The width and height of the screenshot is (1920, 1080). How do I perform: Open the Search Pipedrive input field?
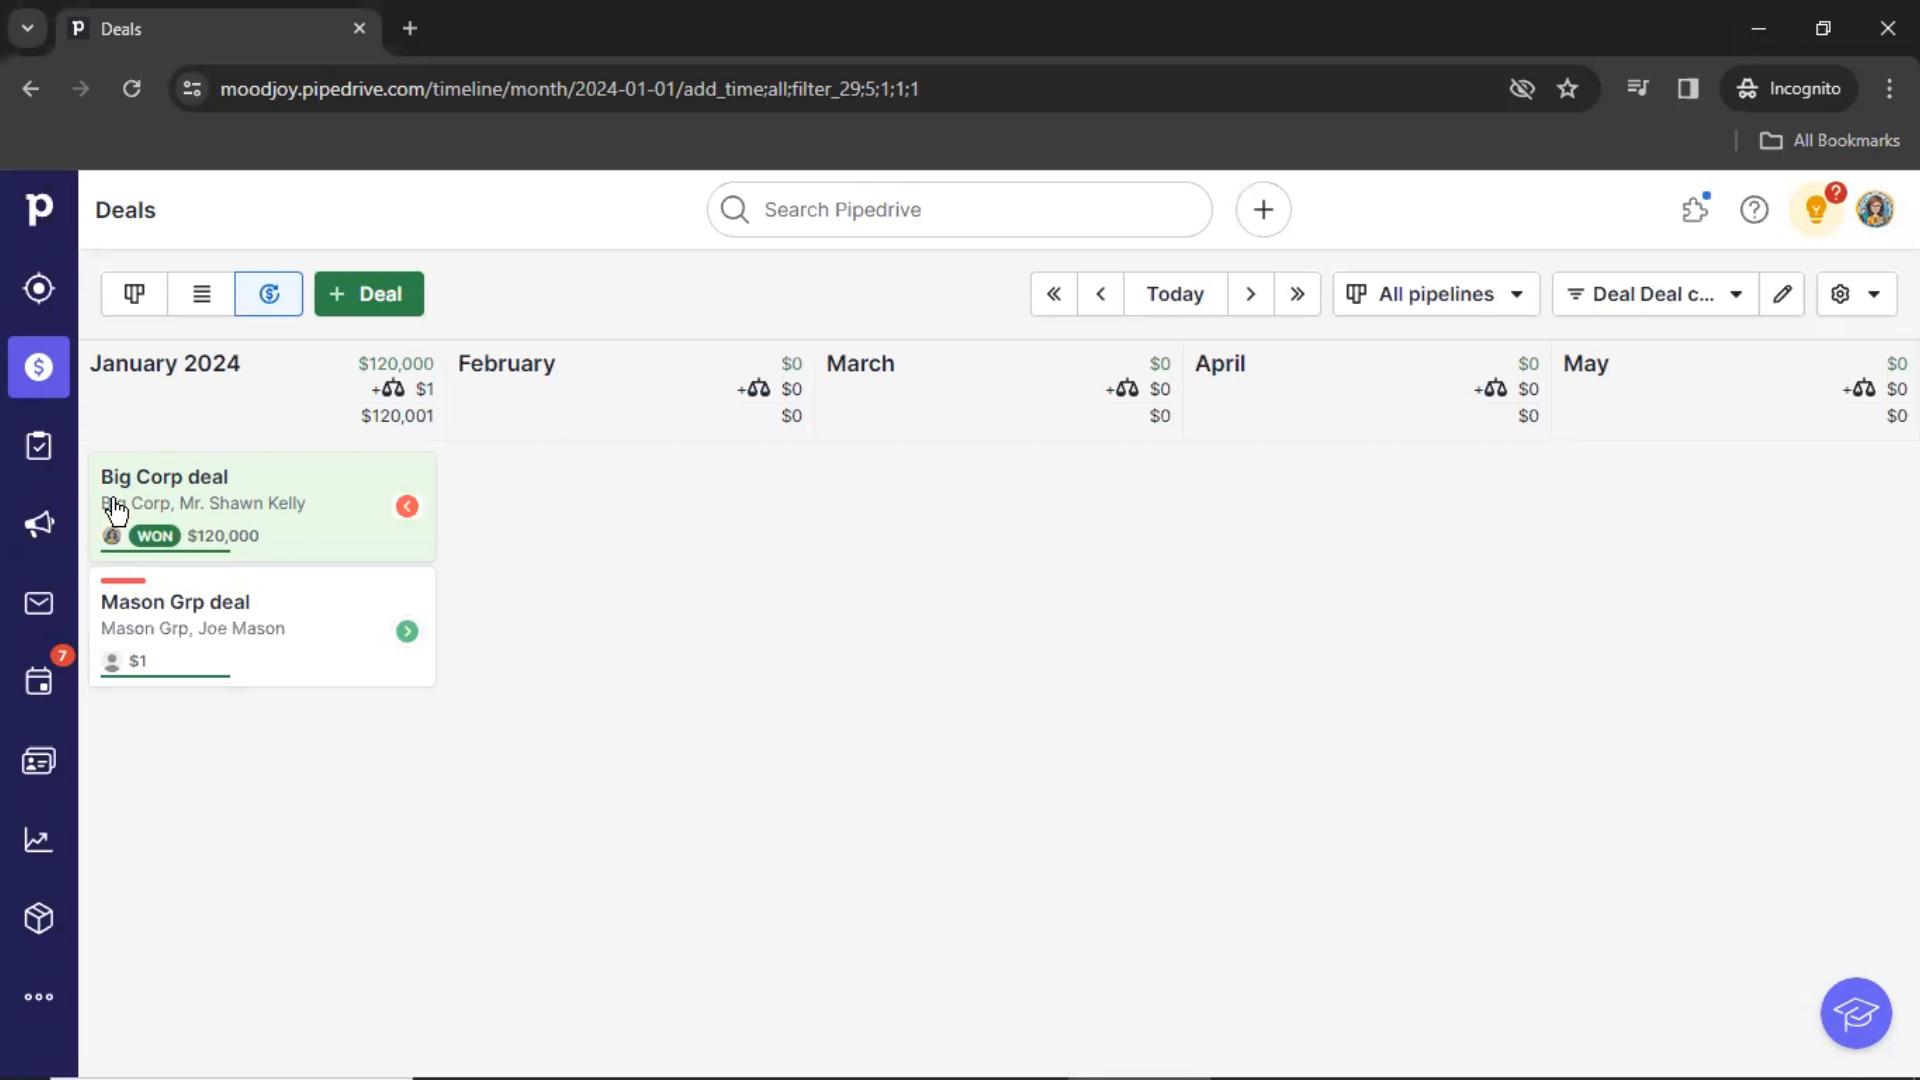pyautogui.click(x=959, y=210)
